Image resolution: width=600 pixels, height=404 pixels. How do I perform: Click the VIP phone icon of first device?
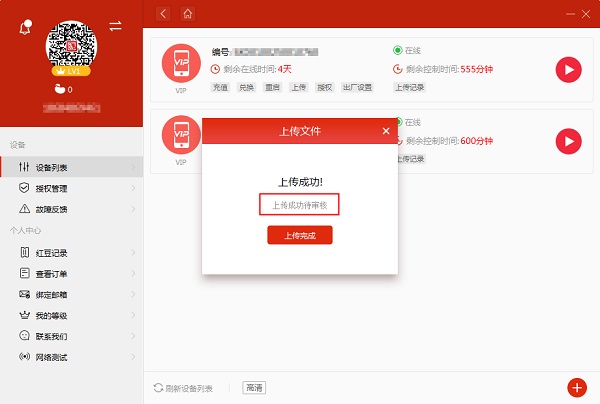click(181, 63)
